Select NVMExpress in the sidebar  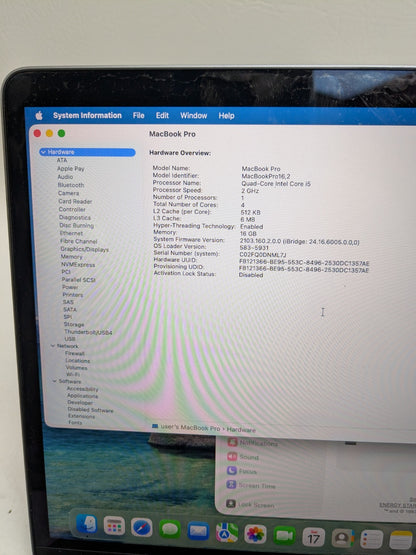[78, 265]
